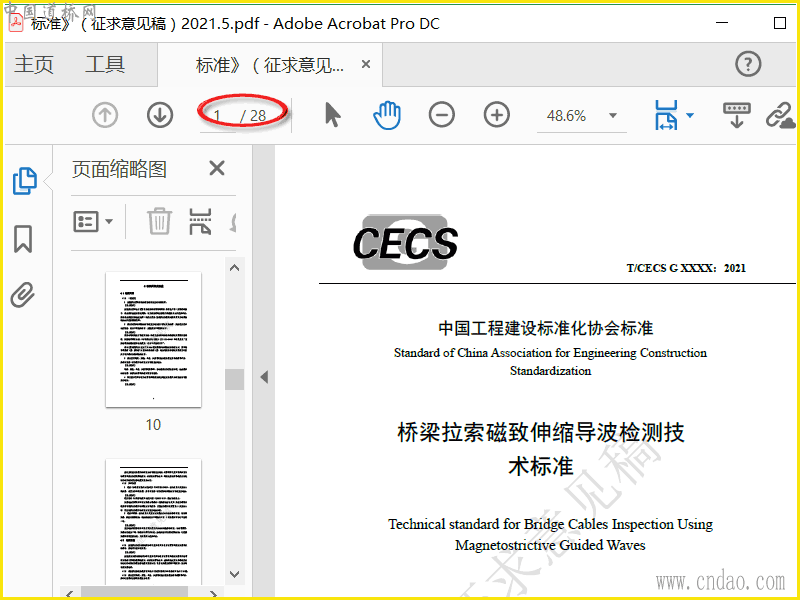
Task: Open the zoom level 48.6% dropdown
Action: [x=613, y=115]
